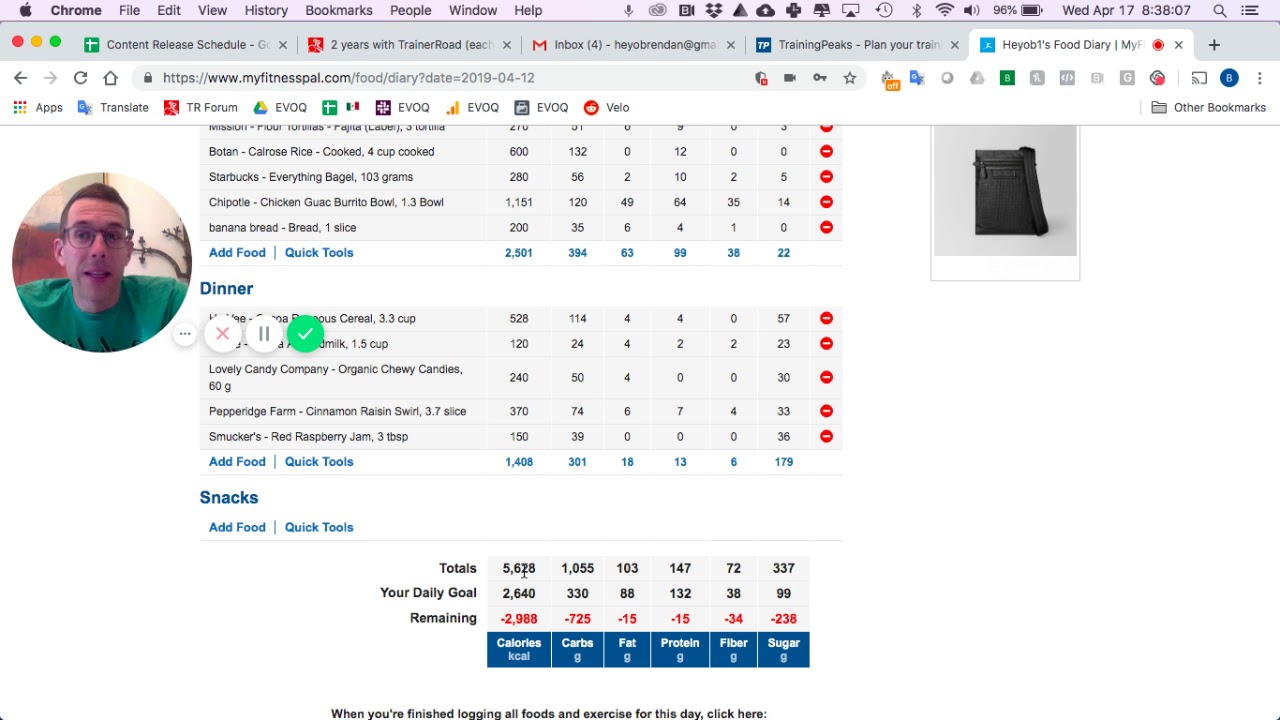Click the Calories kcal column header

click(x=519, y=650)
